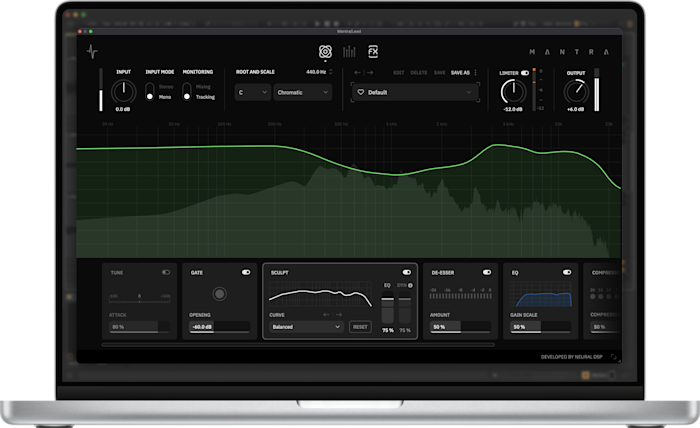Click the Sculpt Reset button
Screen dimensions: 700x428
[x=360, y=327]
